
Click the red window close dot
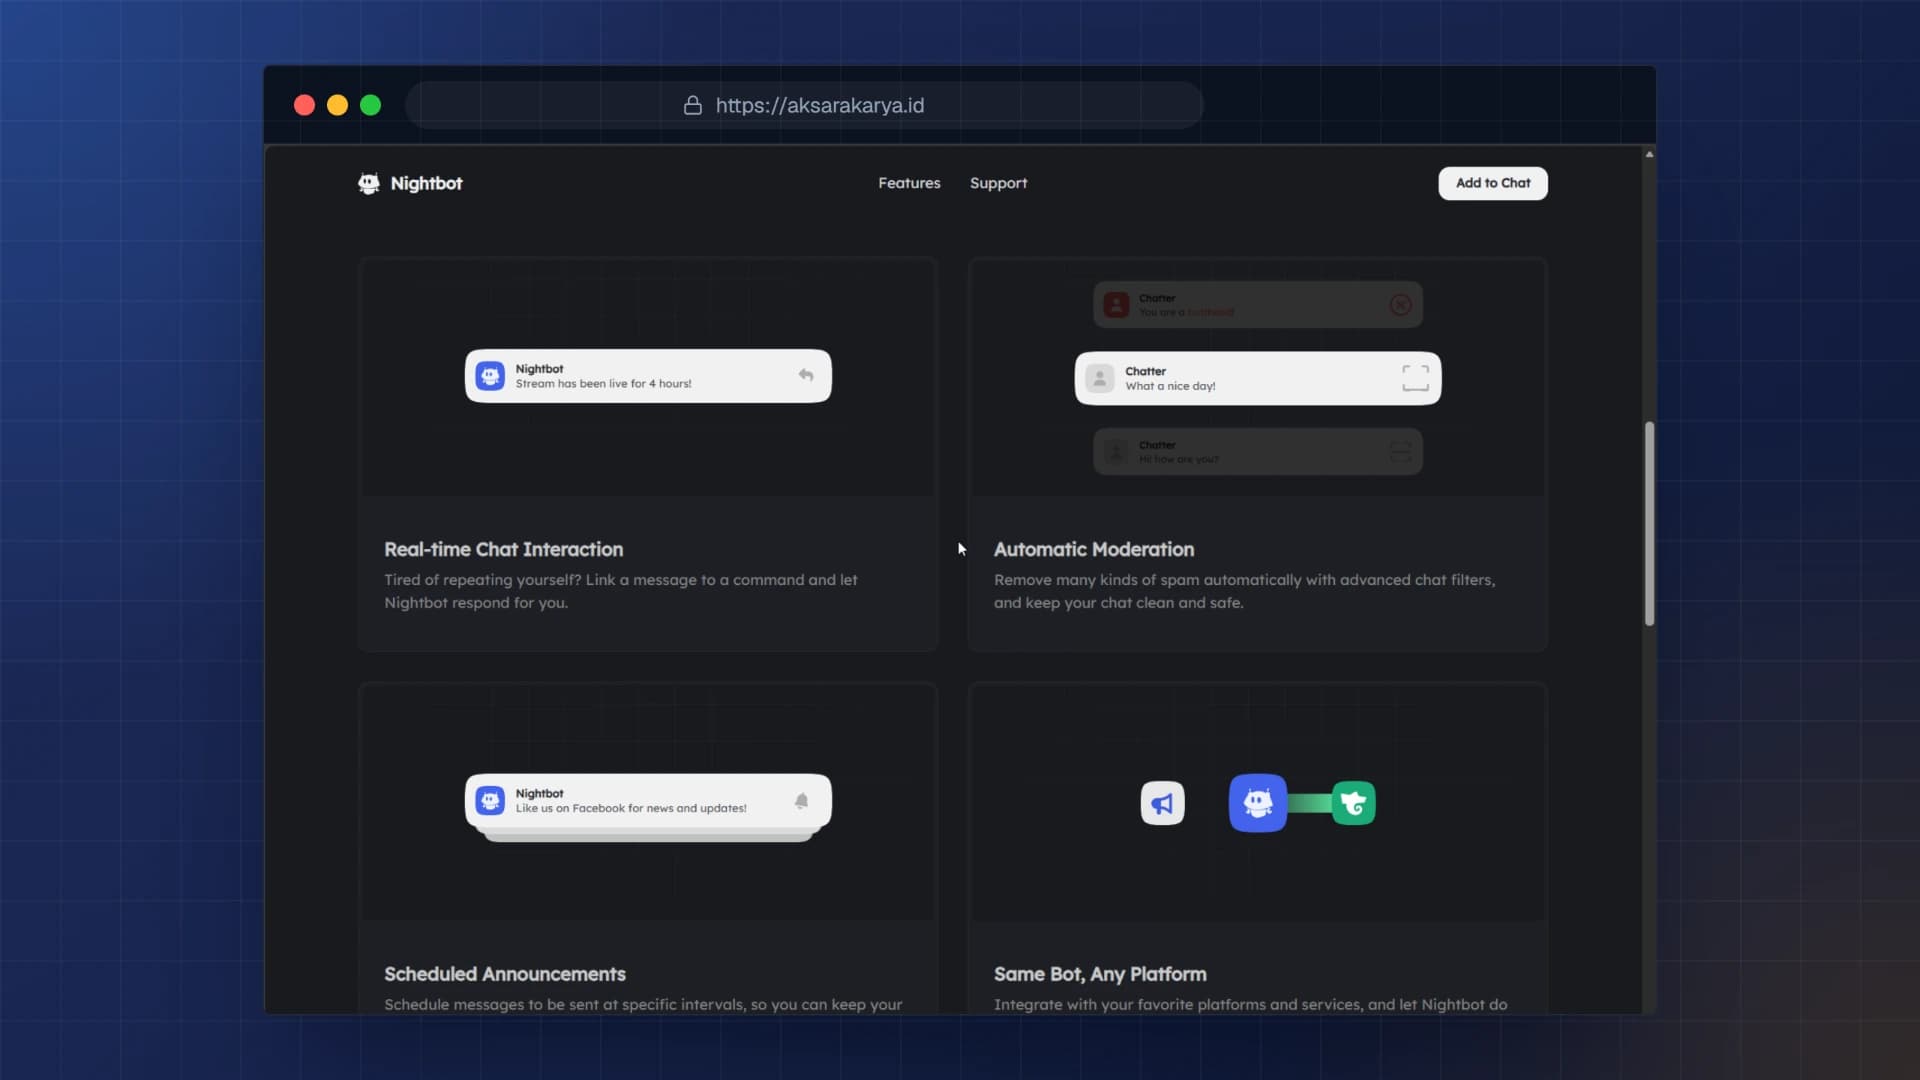pyautogui.click(x=304, y=105)
